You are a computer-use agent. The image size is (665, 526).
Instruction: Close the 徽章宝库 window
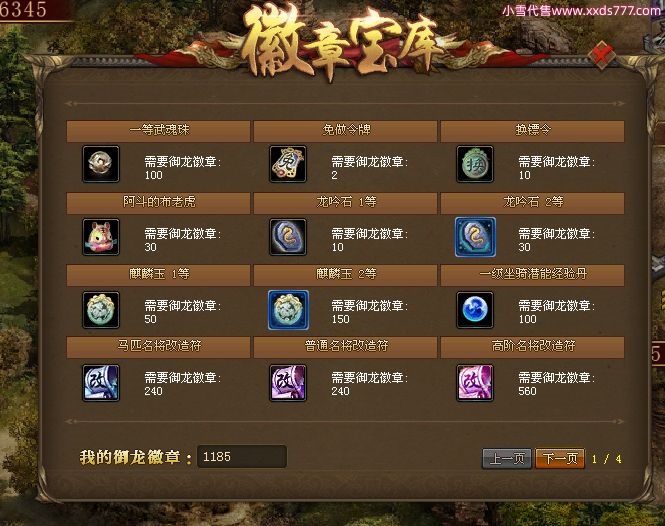(x=602, y=54)
